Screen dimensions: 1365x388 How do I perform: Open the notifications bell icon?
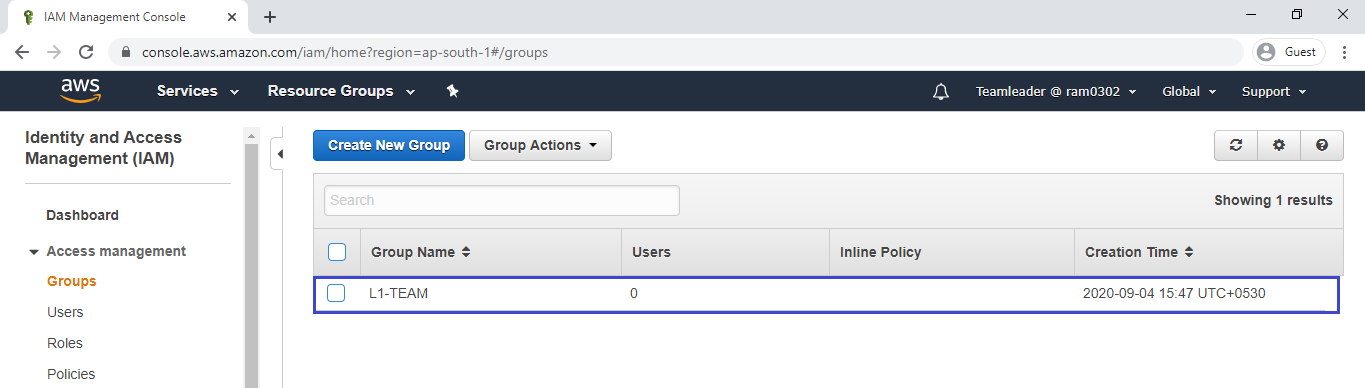(940, 91)
